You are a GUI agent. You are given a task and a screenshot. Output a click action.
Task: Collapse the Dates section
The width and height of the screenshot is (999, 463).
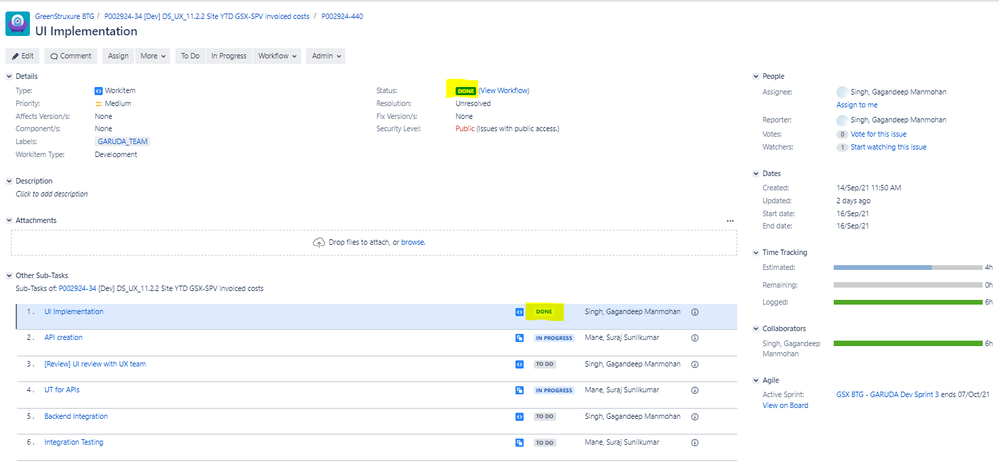coord(756,173)
